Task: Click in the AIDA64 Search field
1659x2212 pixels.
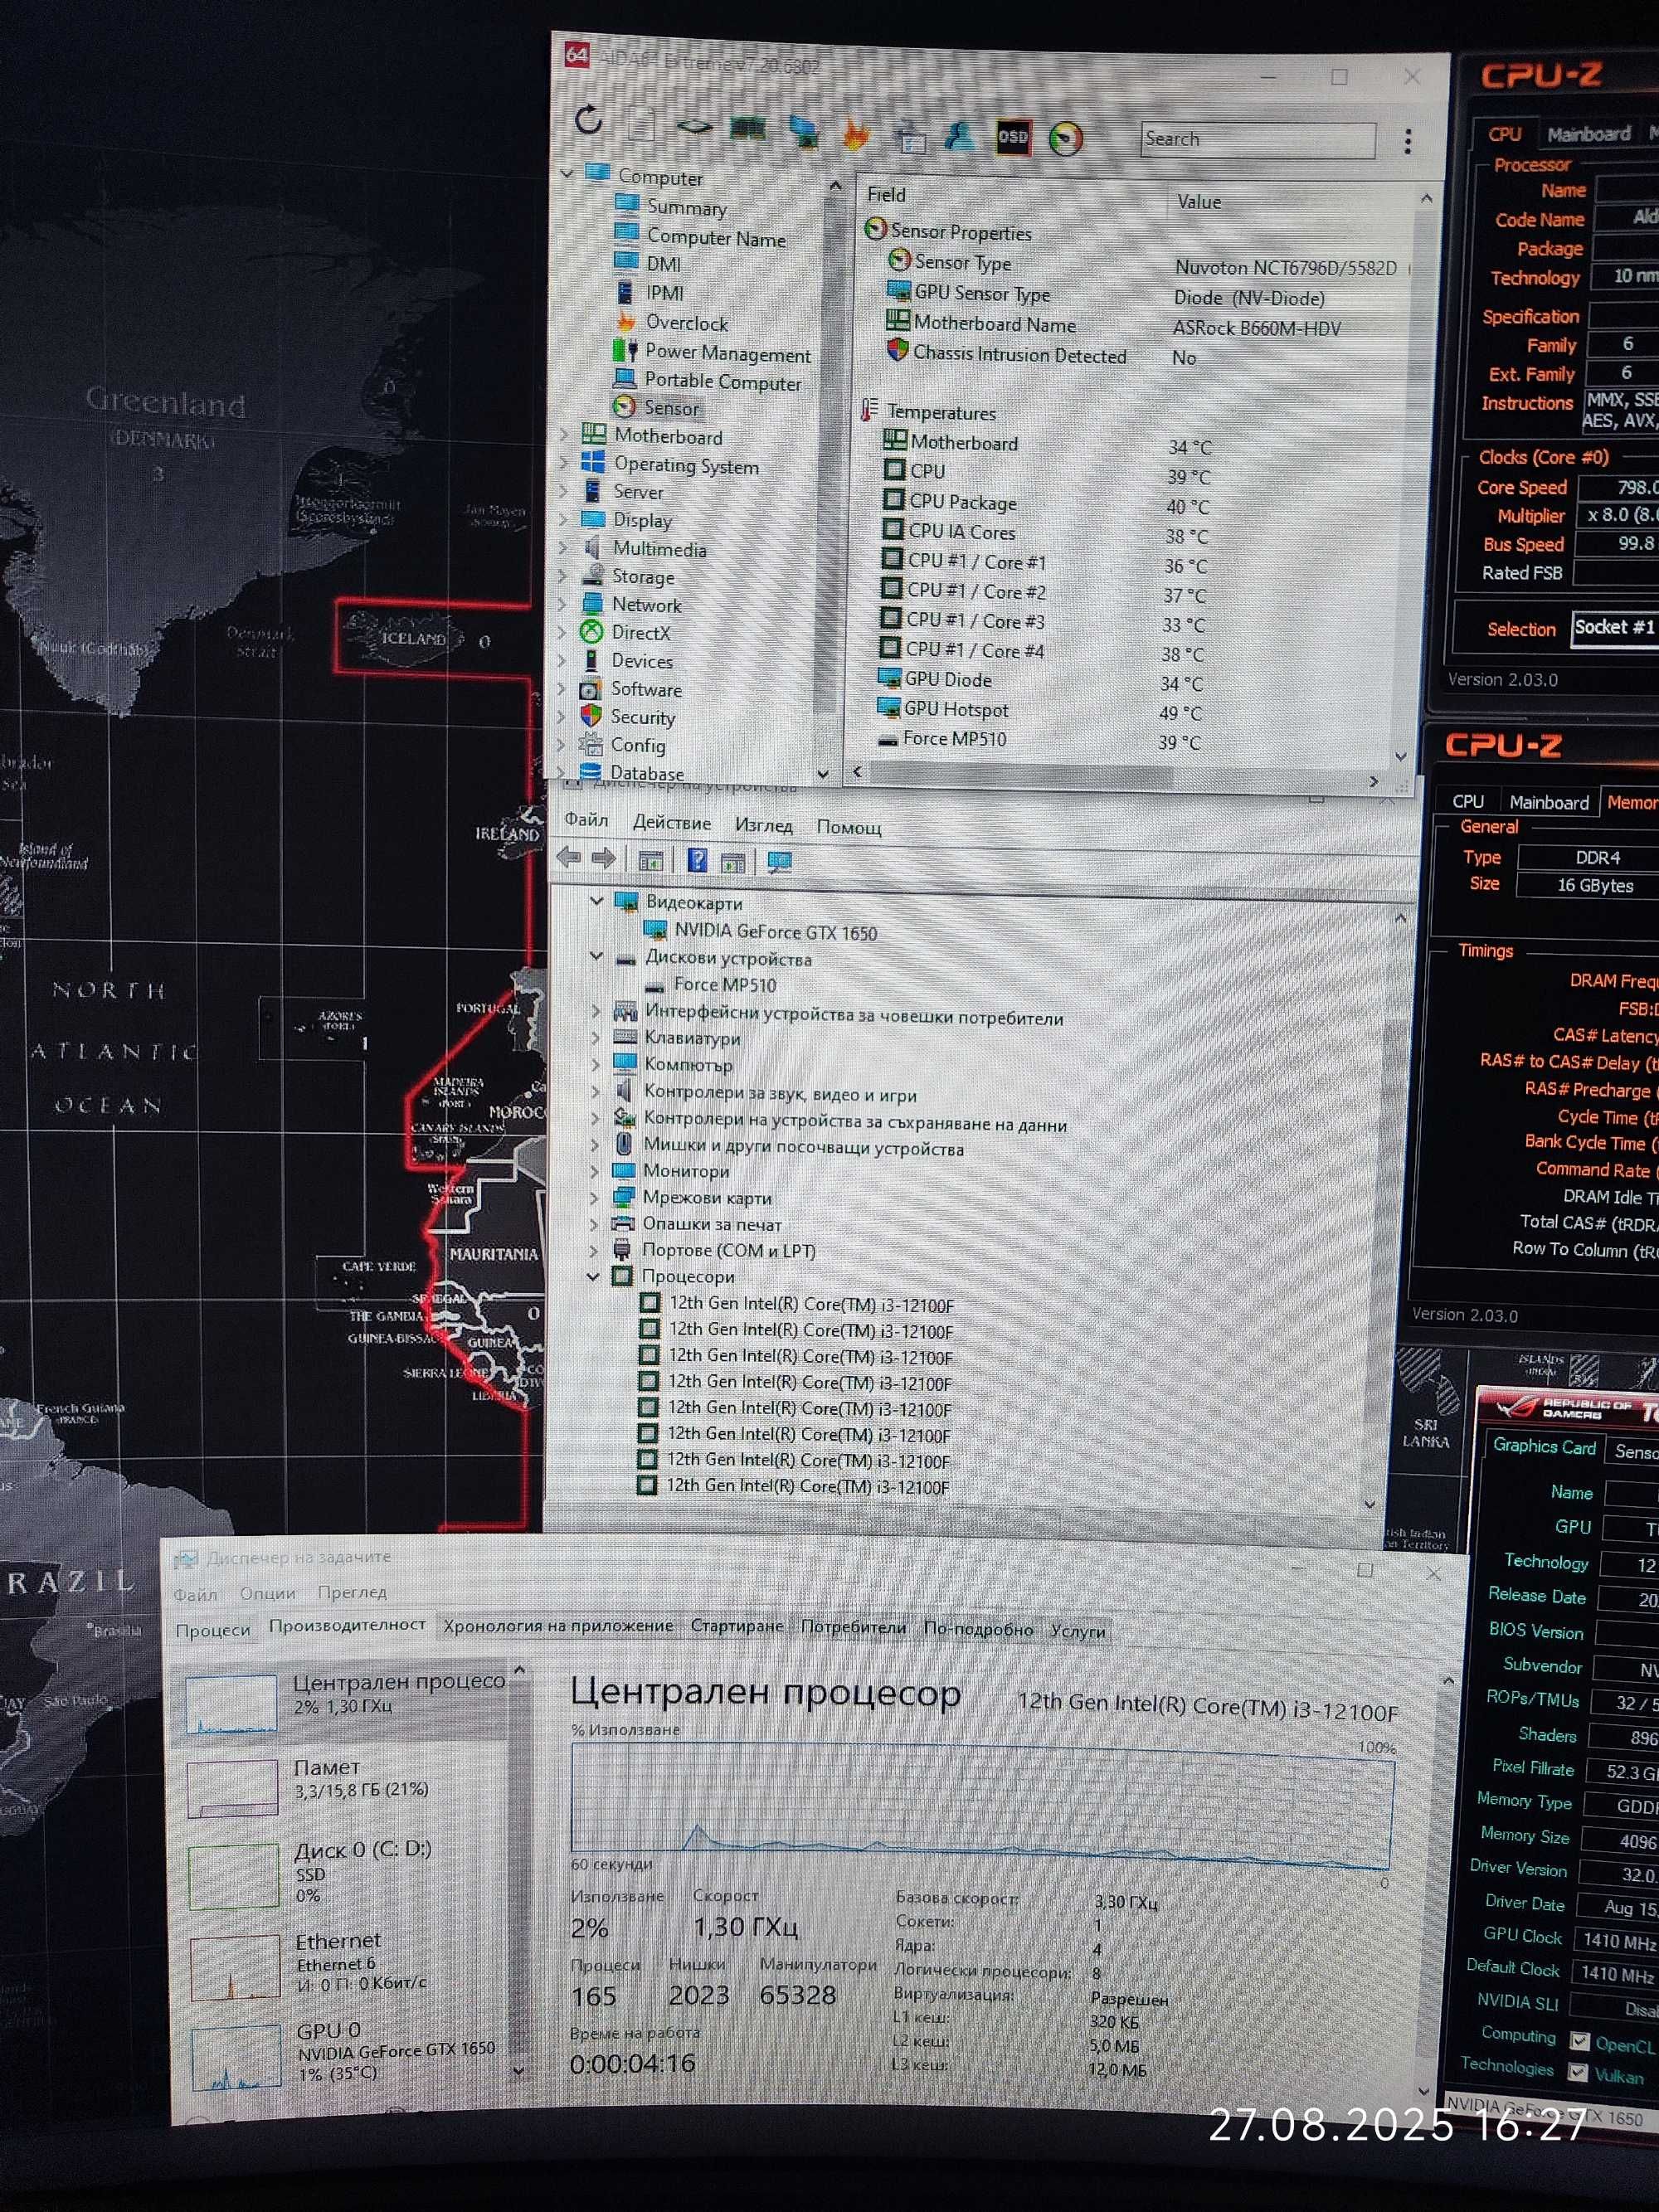Action: coord(1258,139)
